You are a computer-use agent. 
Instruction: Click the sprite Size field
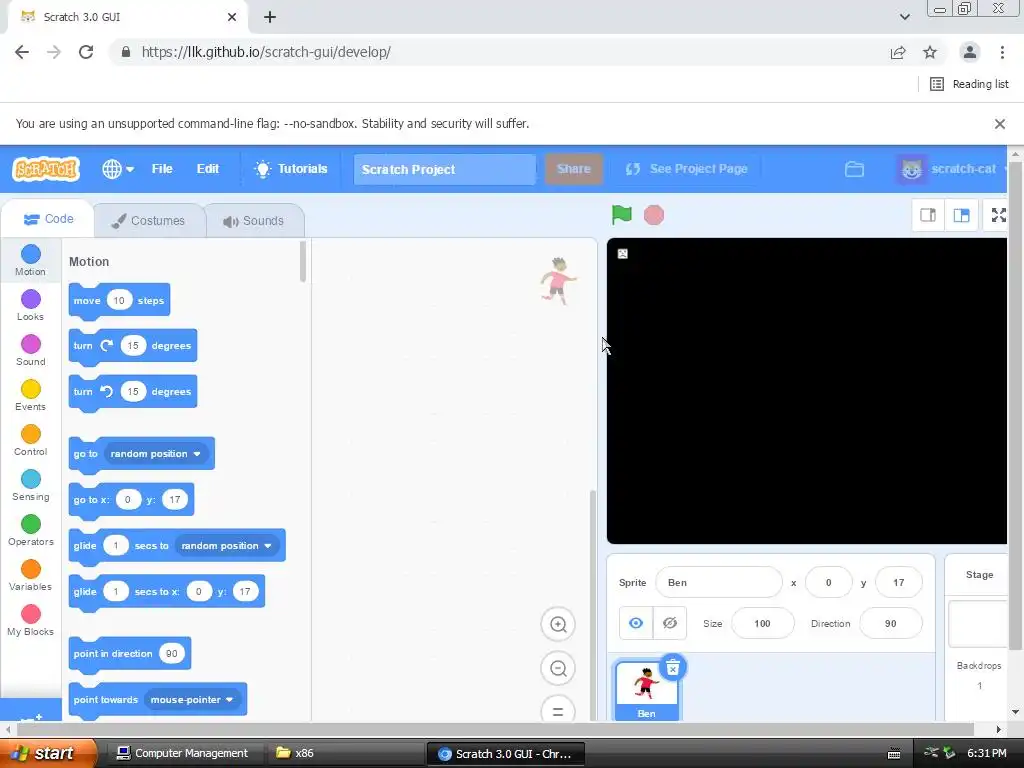[762, 623]
